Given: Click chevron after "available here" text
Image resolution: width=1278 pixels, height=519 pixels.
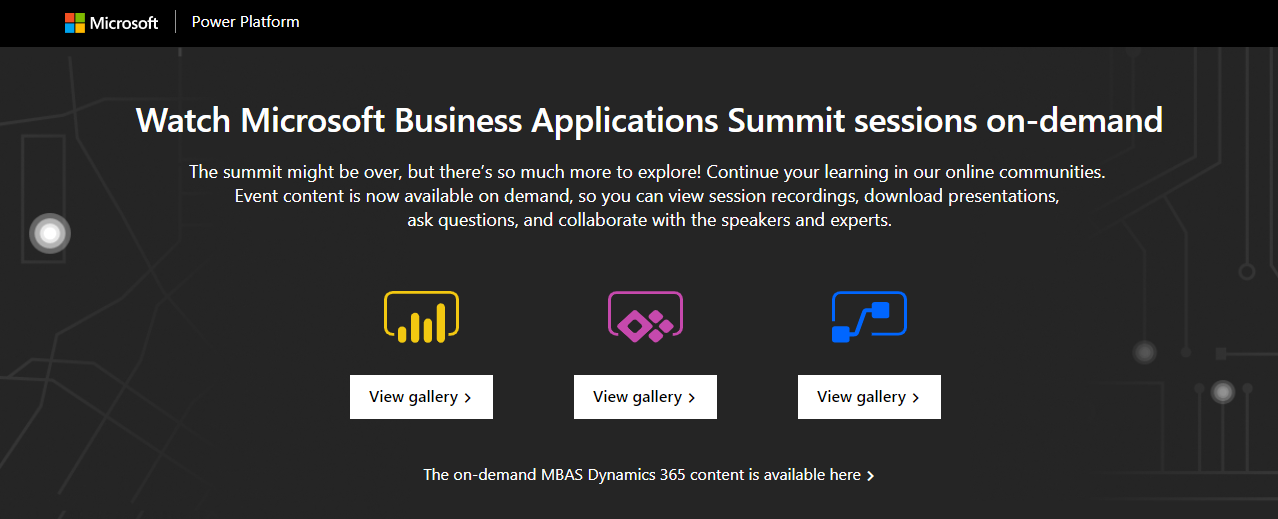Looking at the screenshot, I should 871,476.
